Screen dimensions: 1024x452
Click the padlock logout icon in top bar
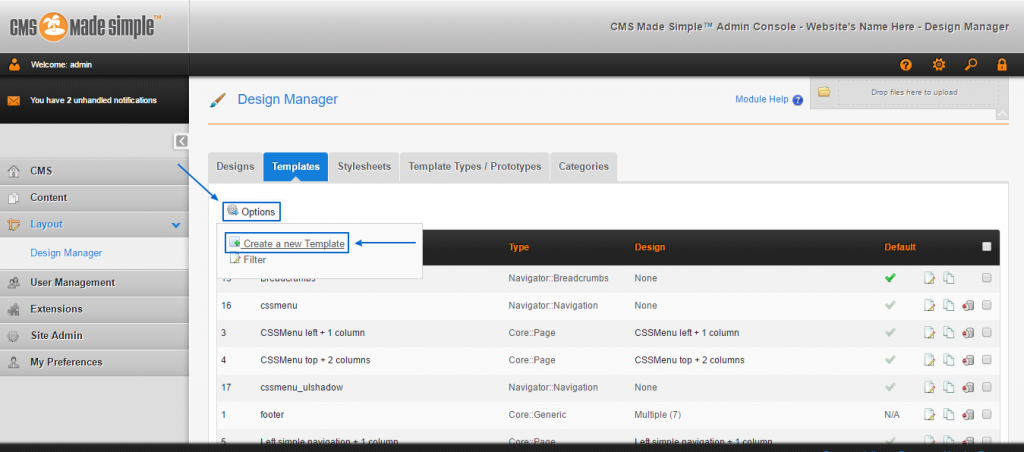pyautogui.click(x=1002, y=65)
